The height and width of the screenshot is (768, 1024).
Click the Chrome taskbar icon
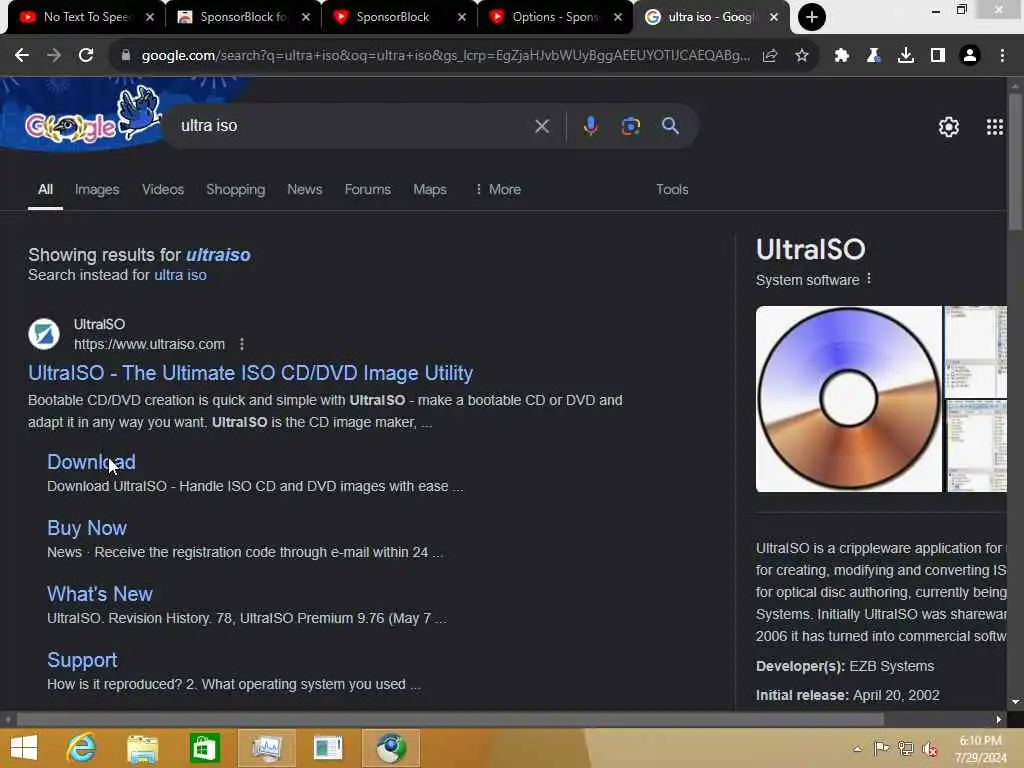pyautogui.click(x=391, y=748)
